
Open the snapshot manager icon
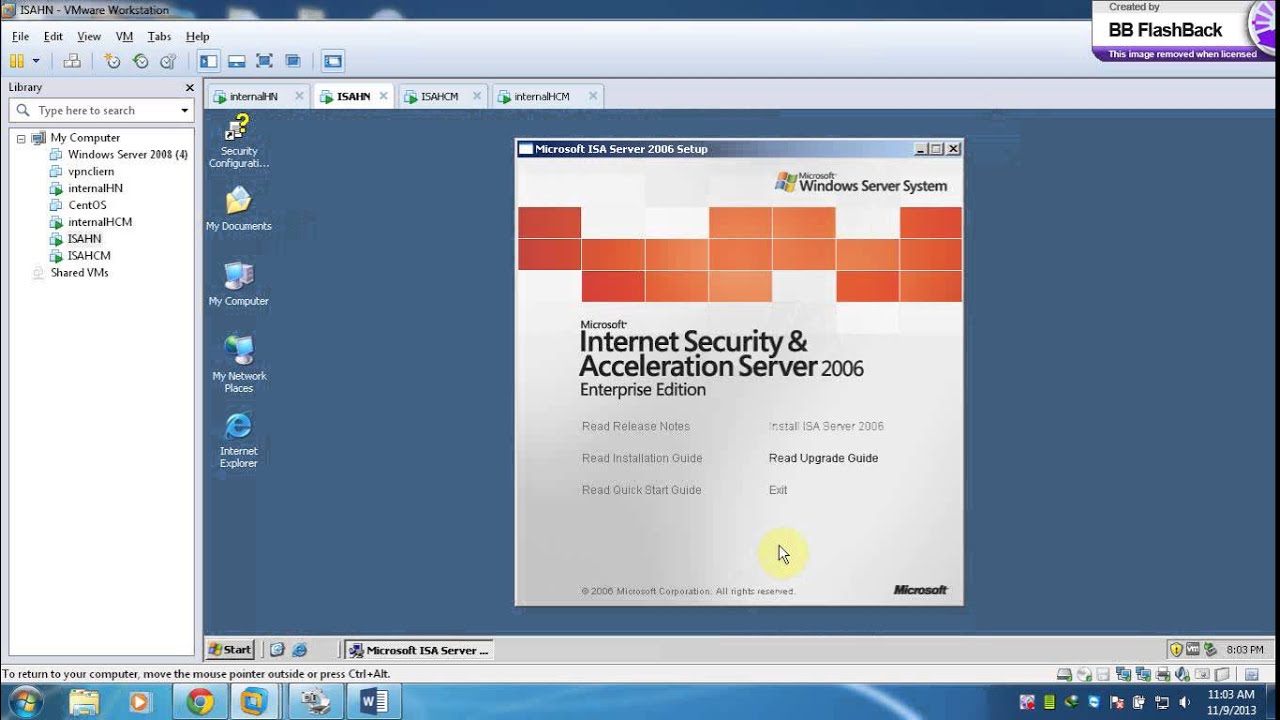click(168, 61)
